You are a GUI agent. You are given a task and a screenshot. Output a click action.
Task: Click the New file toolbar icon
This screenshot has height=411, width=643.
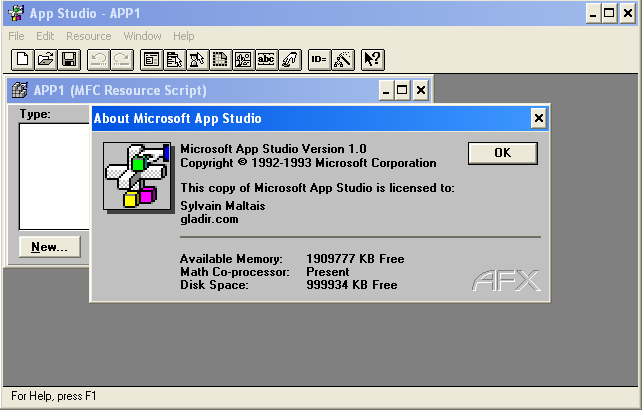(x=22, y=60)
